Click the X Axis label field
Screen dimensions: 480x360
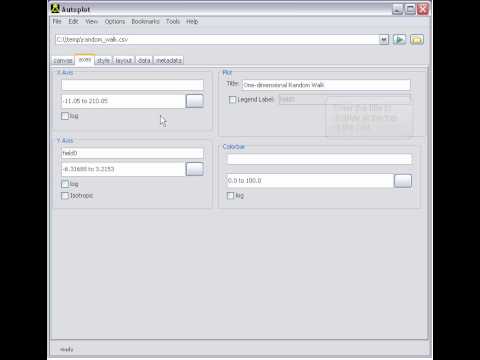132,85
